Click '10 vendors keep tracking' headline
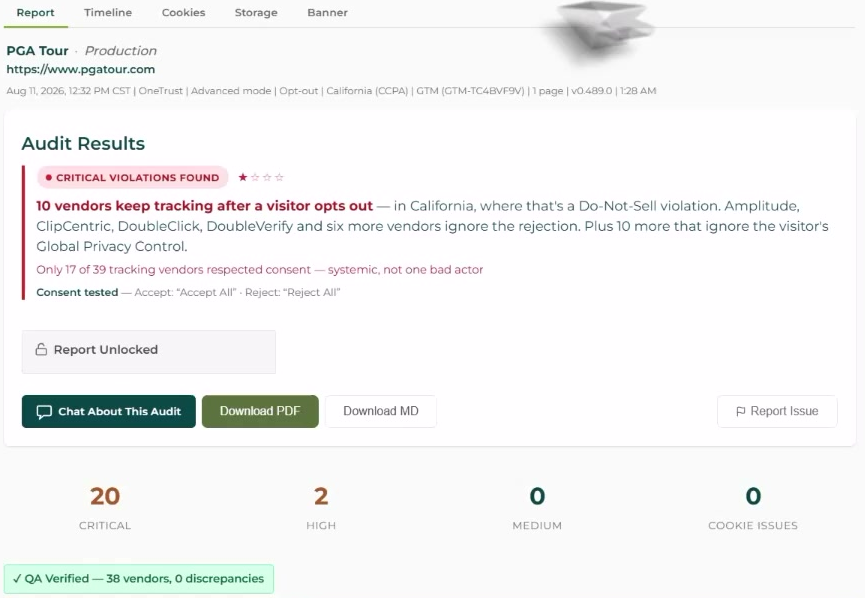Viewport: 865px width, 598px height. tap(204, 206)
